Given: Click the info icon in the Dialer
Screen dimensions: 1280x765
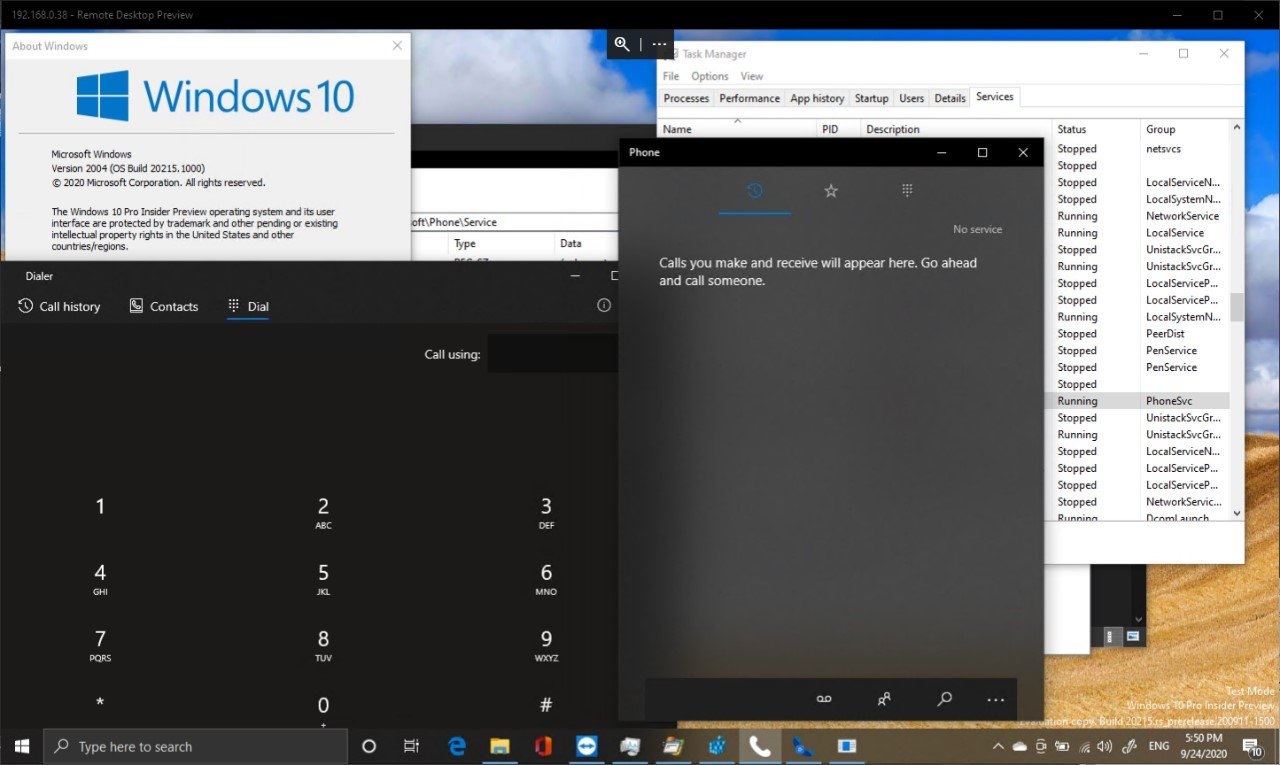Looking at the screenshot, I should click(x=604, y=305).
